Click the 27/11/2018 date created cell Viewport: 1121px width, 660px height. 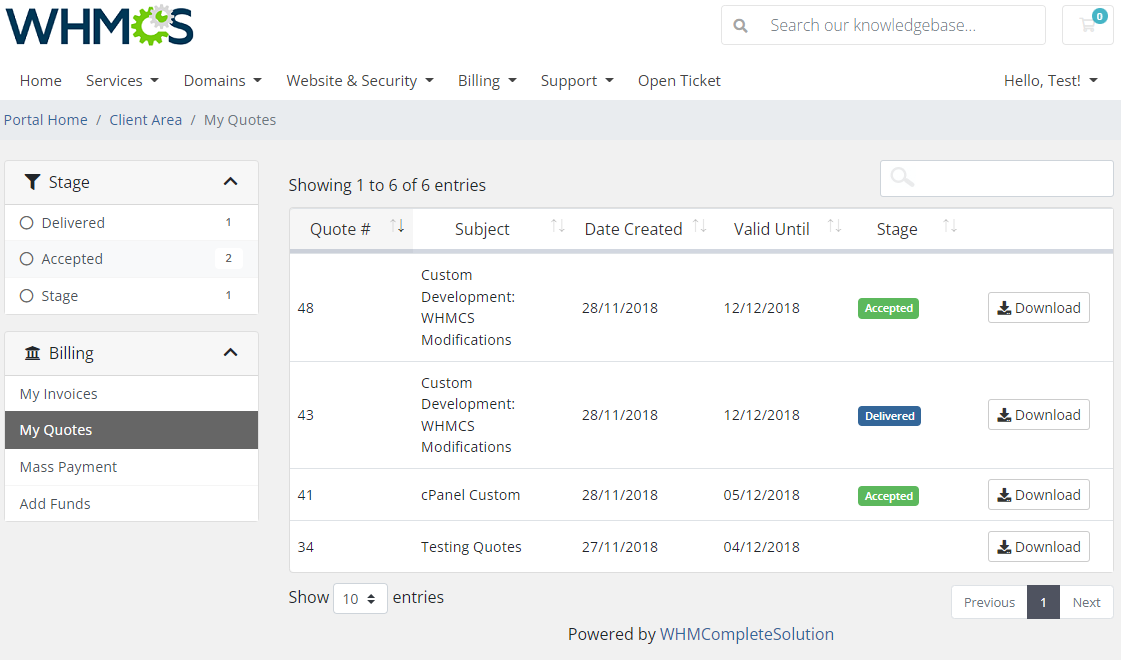(x=620, y=547)
